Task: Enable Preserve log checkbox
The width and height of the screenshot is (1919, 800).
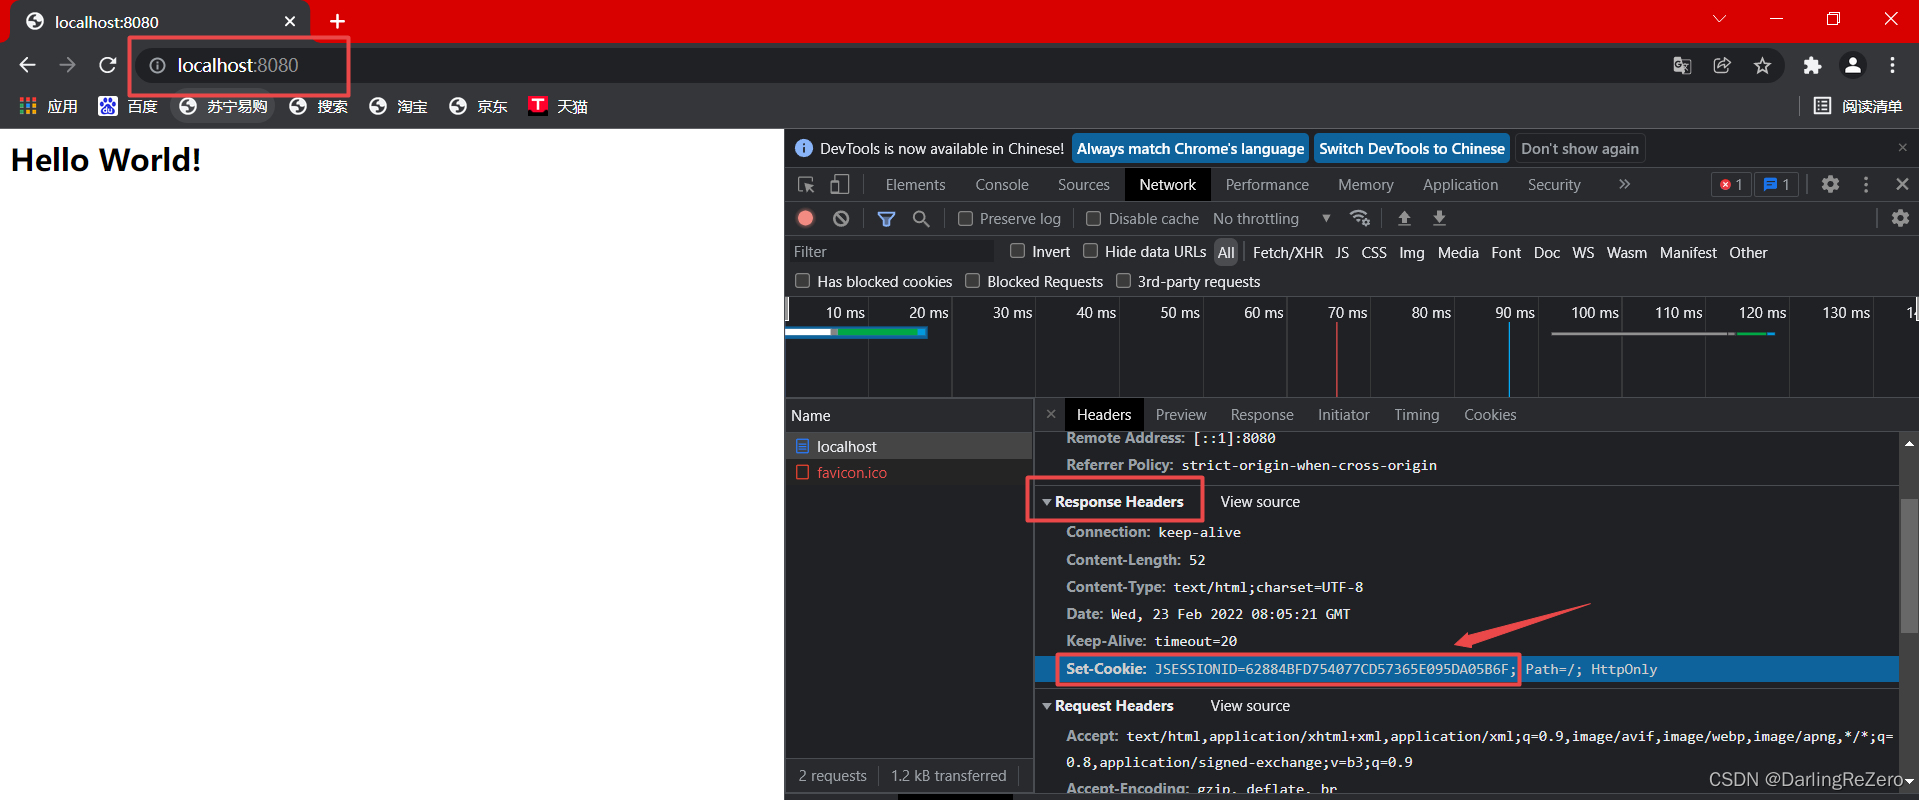Action: coord(965,218)
